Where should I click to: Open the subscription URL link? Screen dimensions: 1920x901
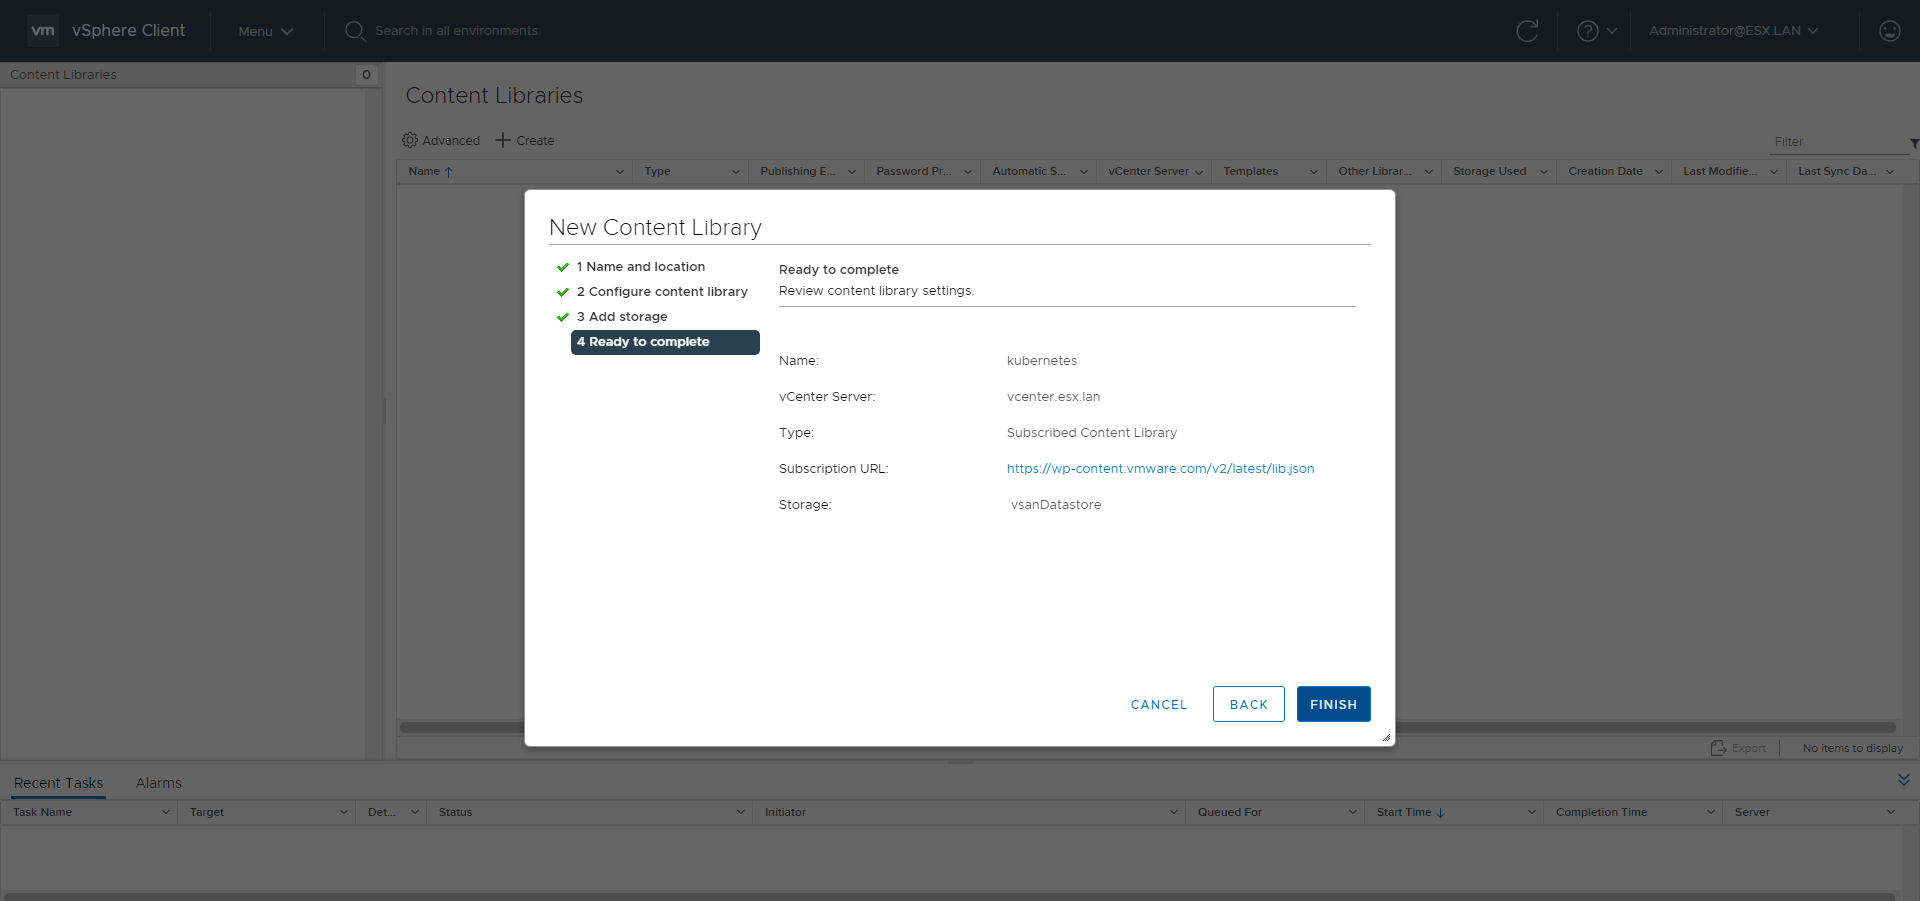tap(1160, 469)
